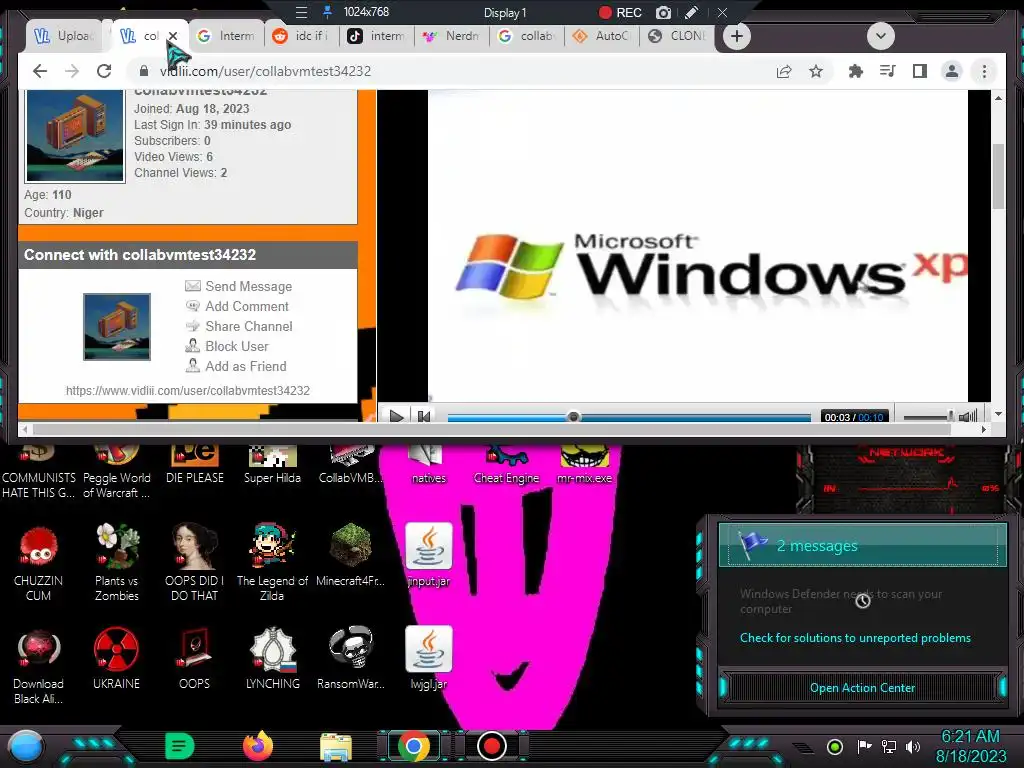This screenshot has width=1024, height=768.
Task: Expand the tab search chevron
Action: coord(880,36)
